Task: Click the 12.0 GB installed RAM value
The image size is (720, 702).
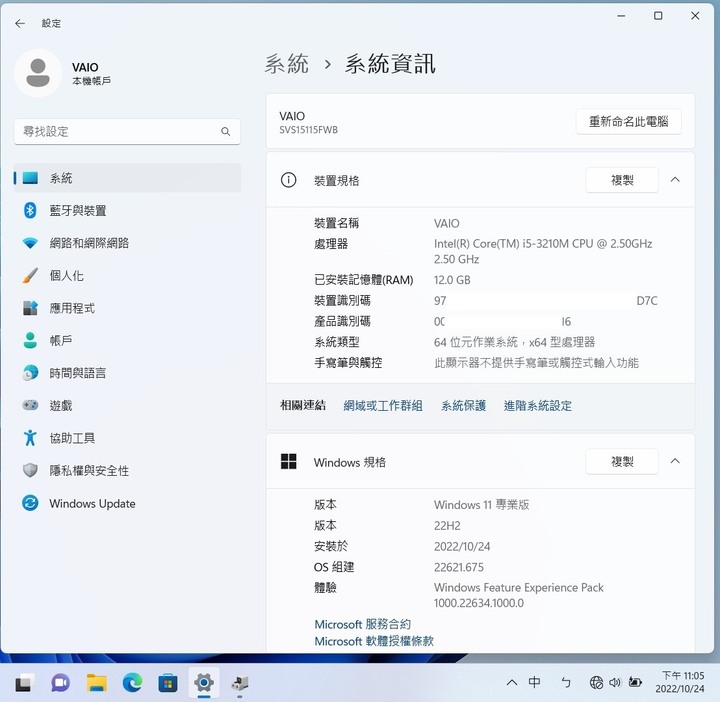Action: coord(452,280)
